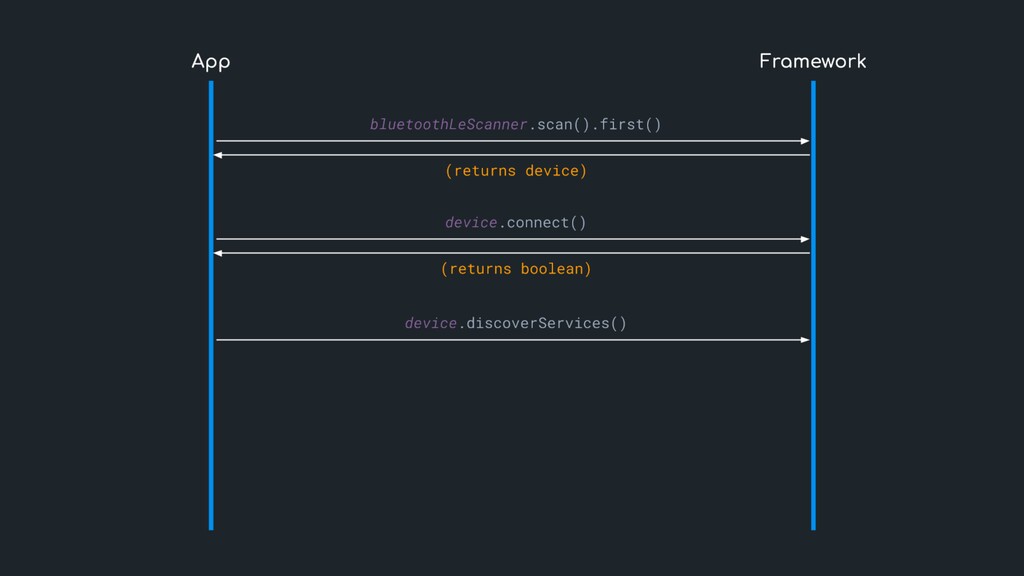Click the "device.connect()" call label
This screenshot has width=1024, height=576.
(515, 222)
